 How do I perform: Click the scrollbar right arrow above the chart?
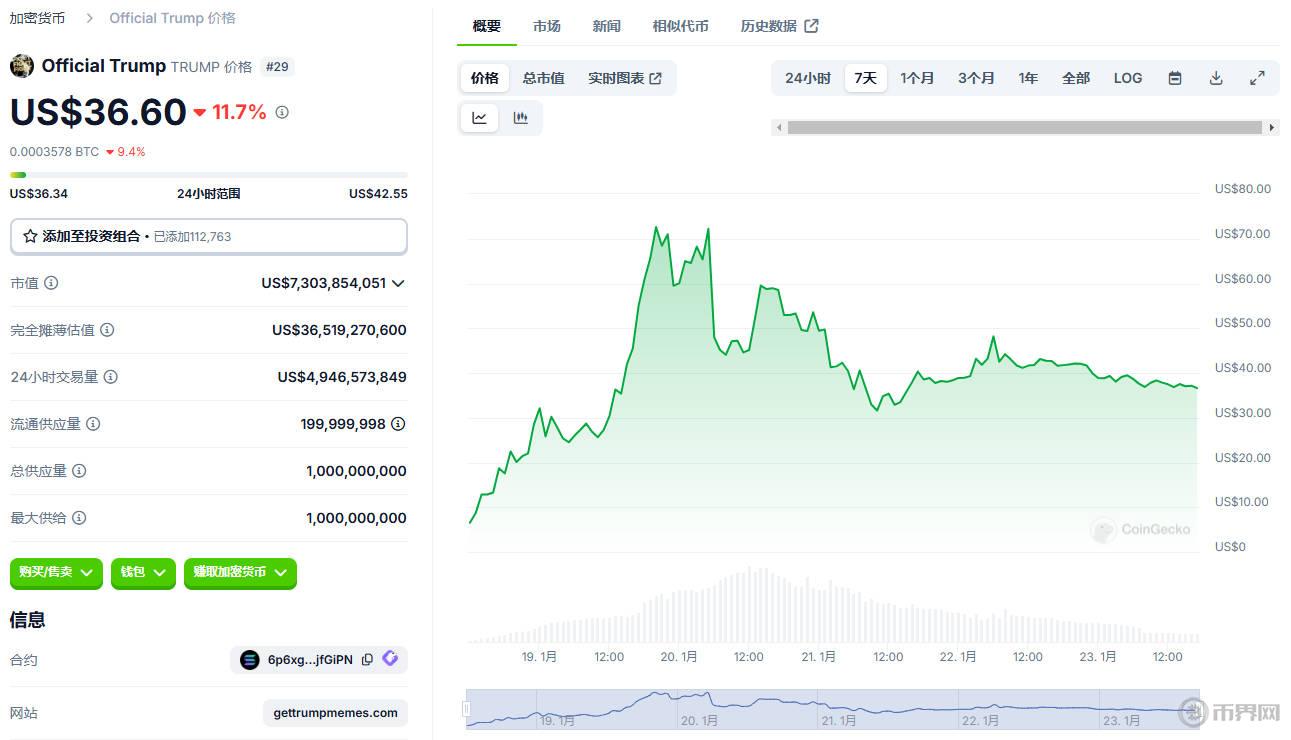pyautogui.click(x=1272, y=128)
